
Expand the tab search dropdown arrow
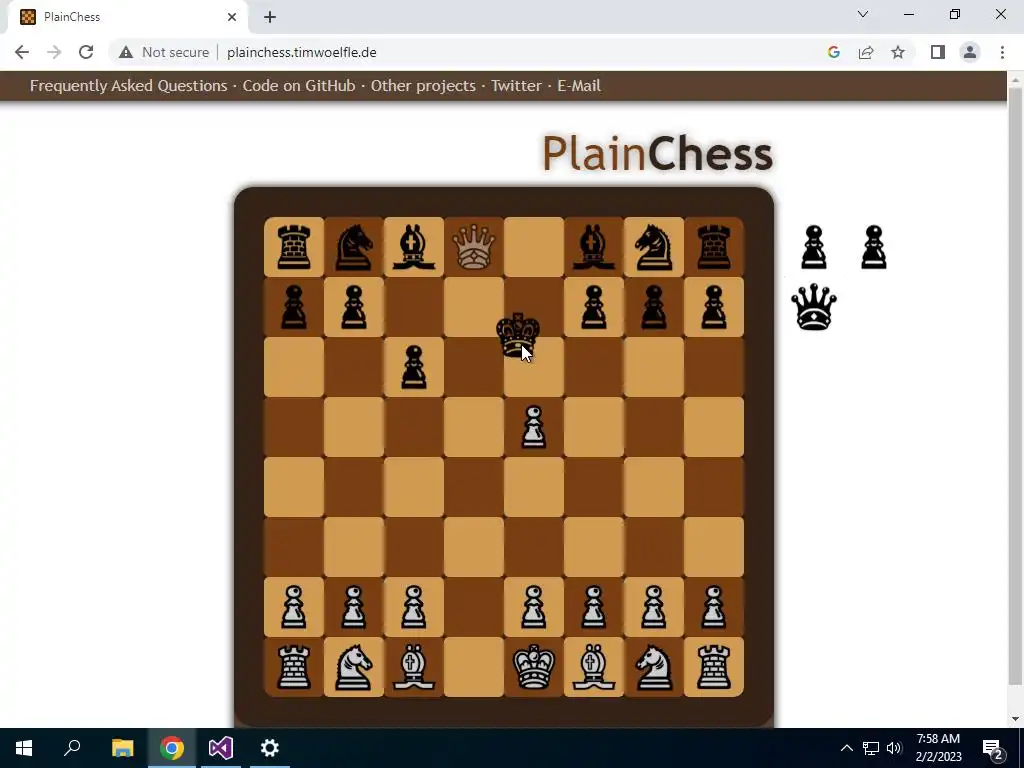[x=863, y=14]
